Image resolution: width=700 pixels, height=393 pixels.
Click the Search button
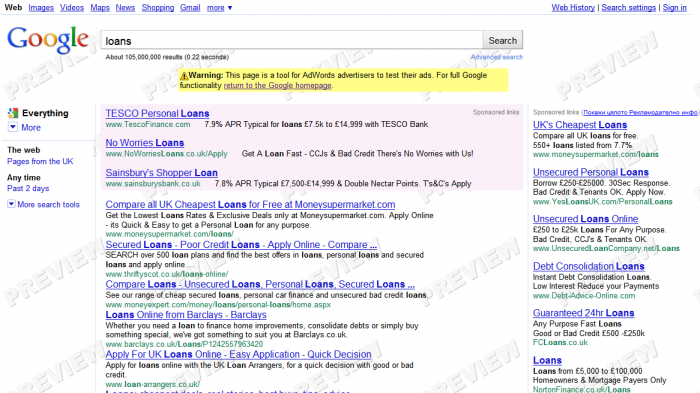click(503, 40)
